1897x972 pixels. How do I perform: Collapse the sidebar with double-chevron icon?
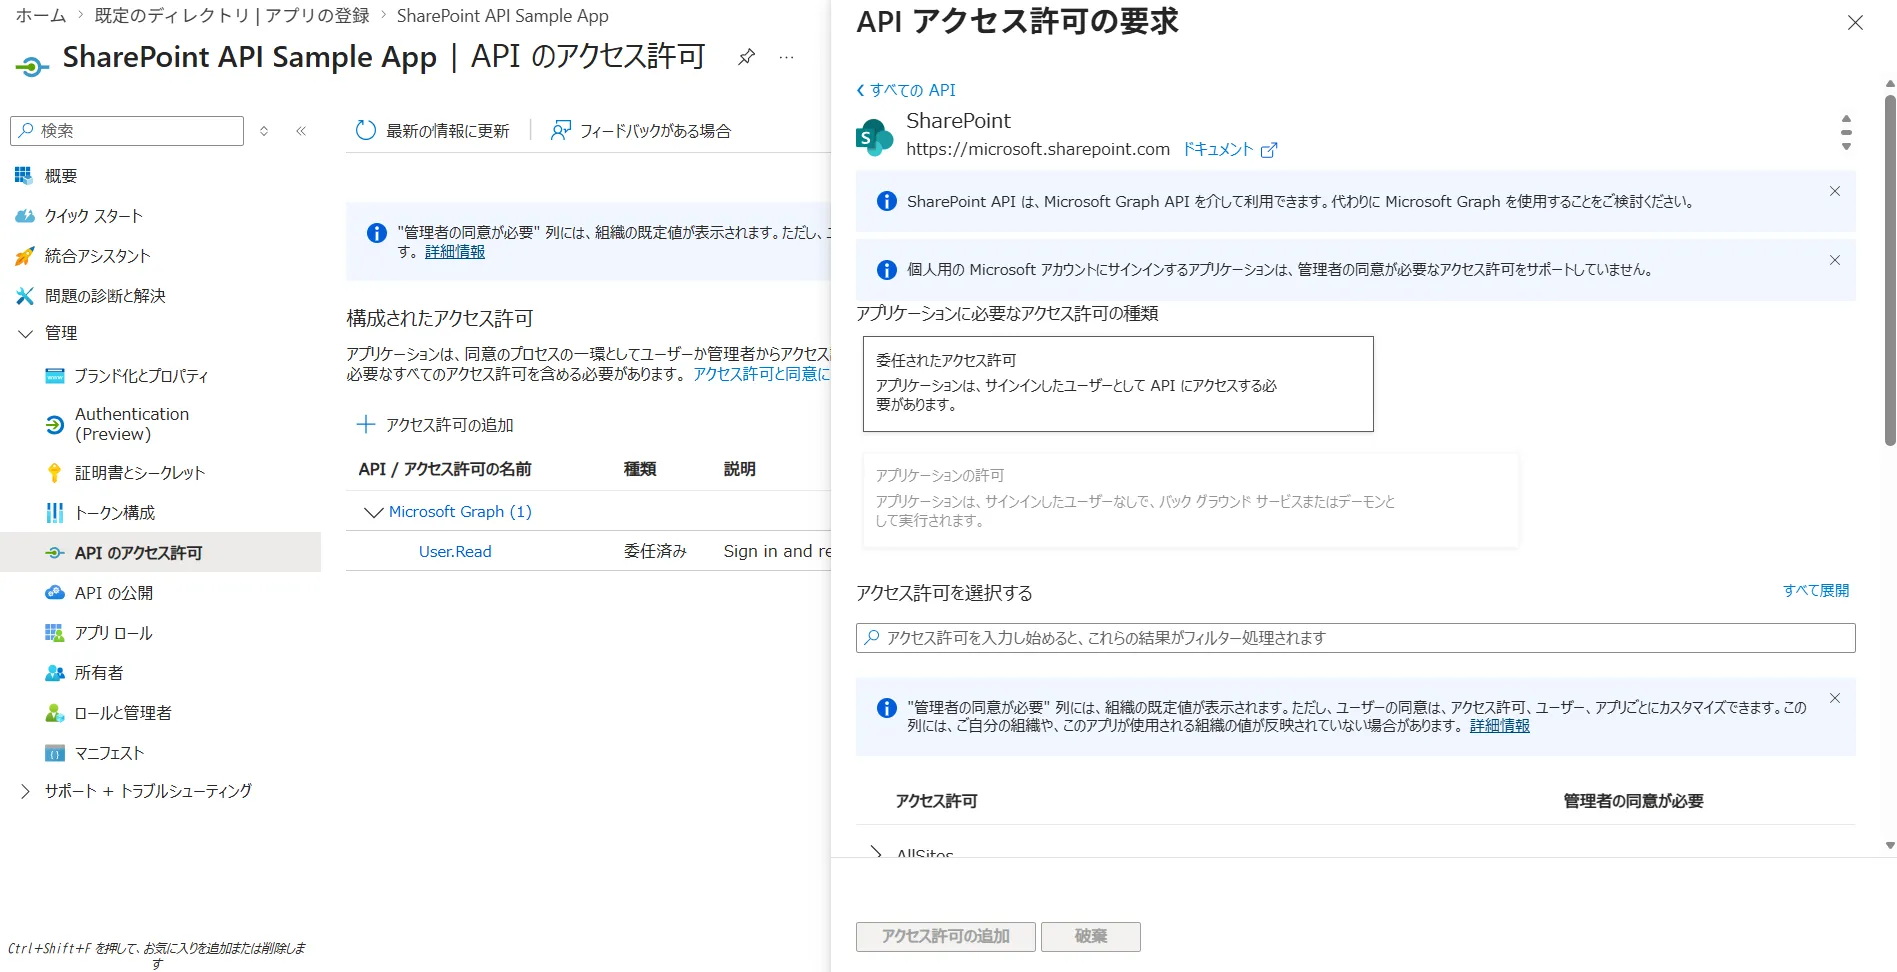(301, 131)
